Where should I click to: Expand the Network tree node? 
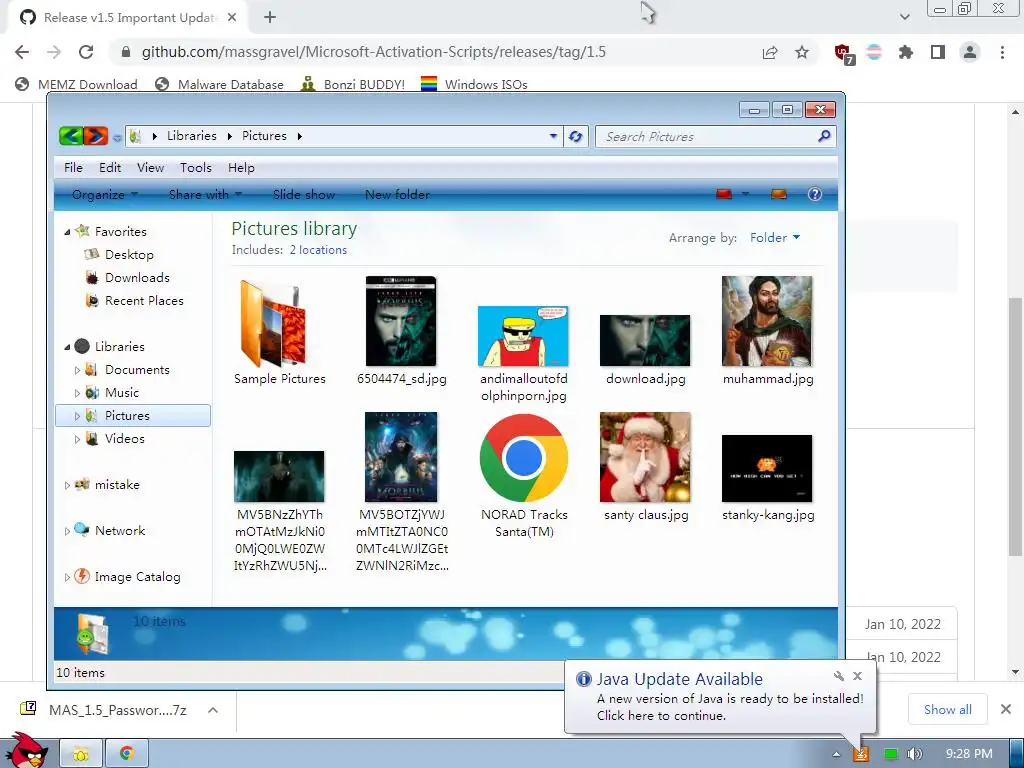click(x=67, y=531)
